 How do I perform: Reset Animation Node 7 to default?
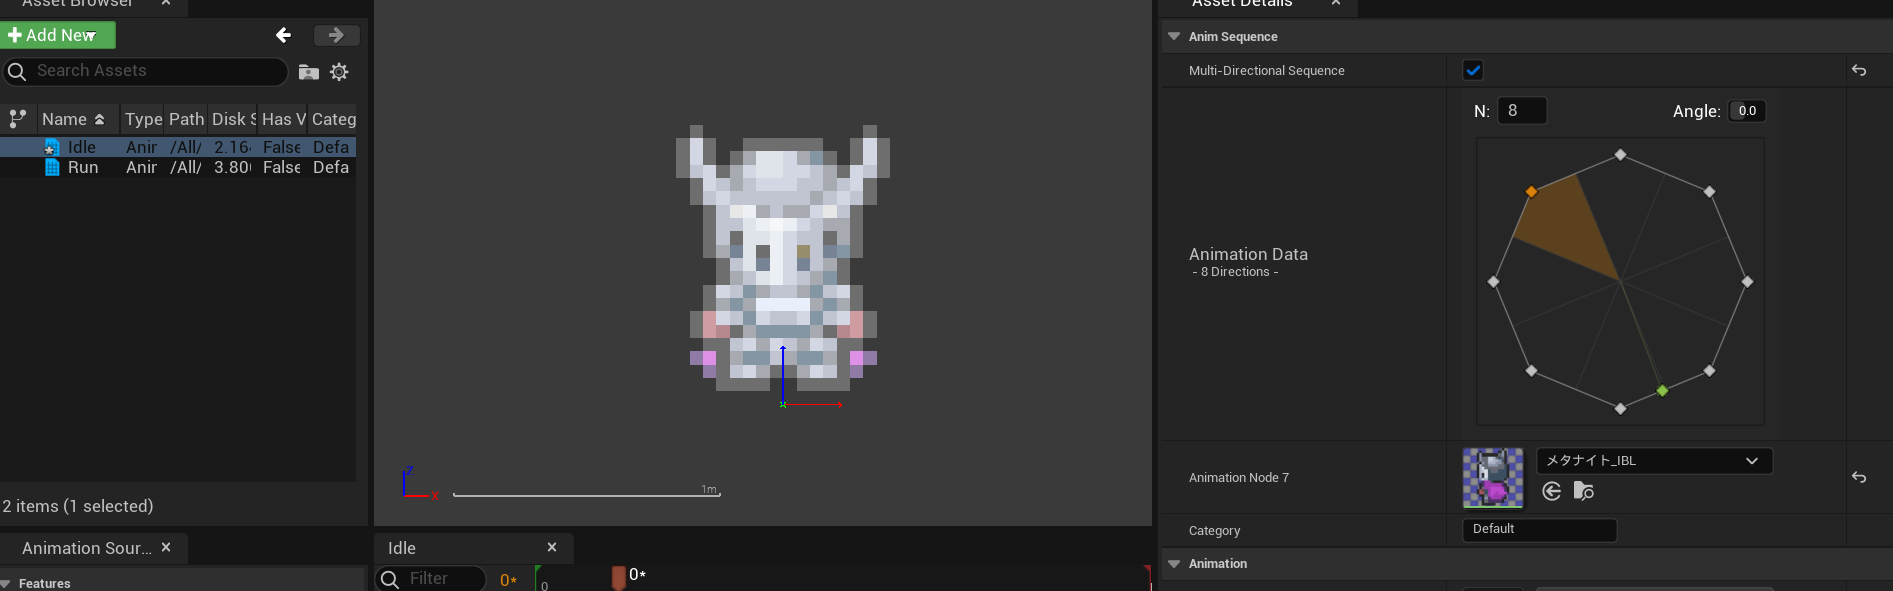(1859, 477)
